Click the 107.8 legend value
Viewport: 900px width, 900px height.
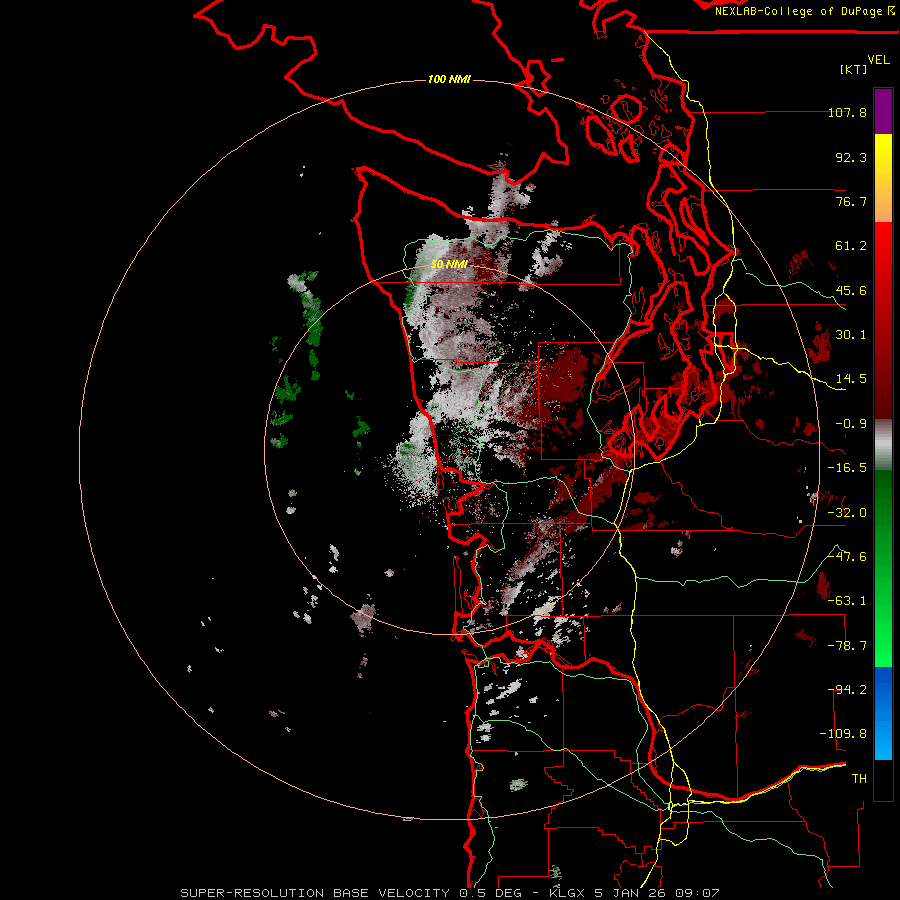coord(847,112)
